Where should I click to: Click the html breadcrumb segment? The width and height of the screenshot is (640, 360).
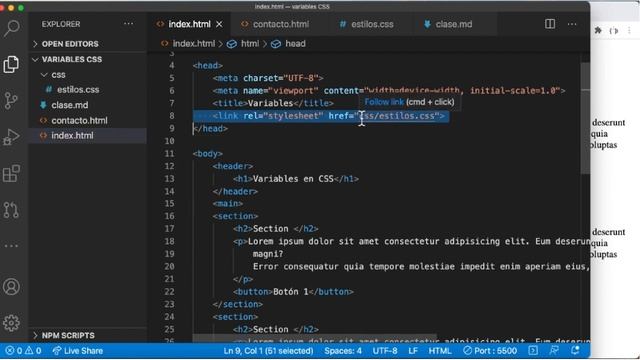(x=250, y=44)
